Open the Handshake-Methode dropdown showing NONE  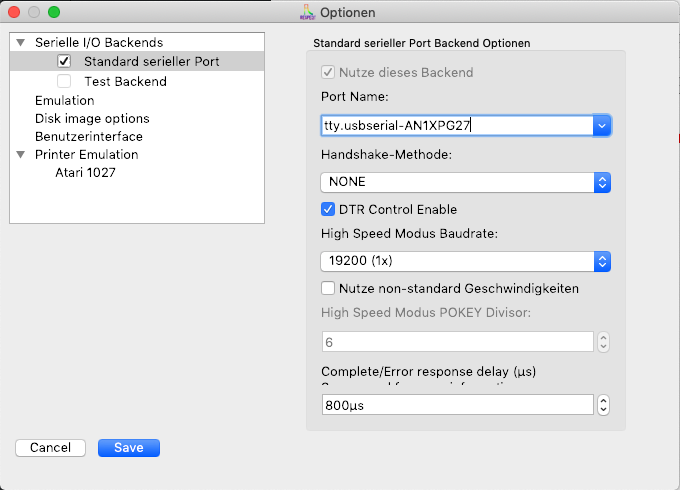[x=466, y=182]
